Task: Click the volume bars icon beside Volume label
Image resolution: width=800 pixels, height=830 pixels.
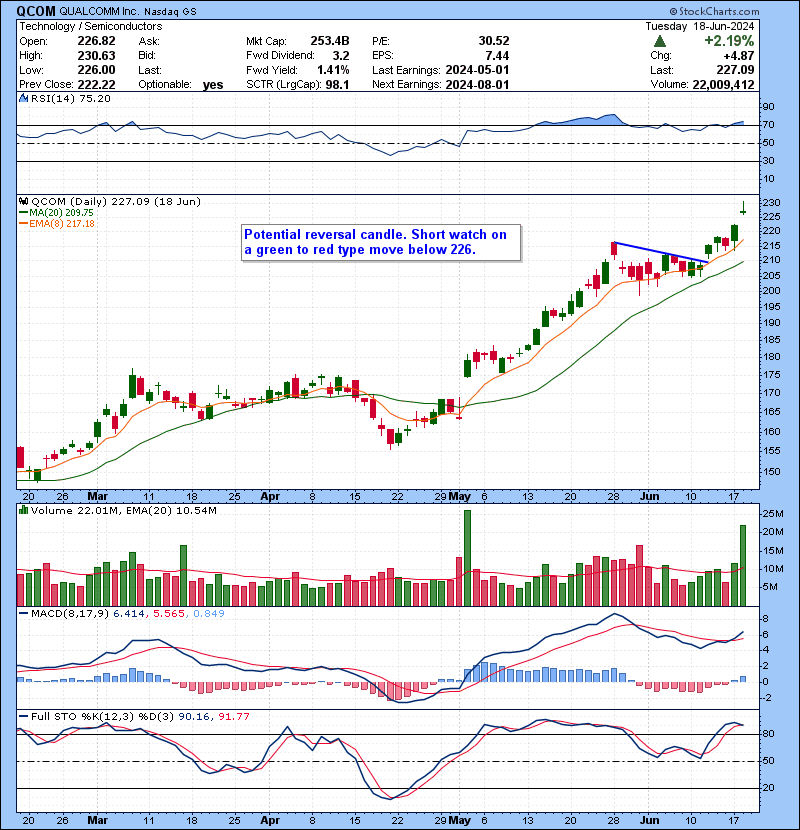Action: tap(24, 510)
